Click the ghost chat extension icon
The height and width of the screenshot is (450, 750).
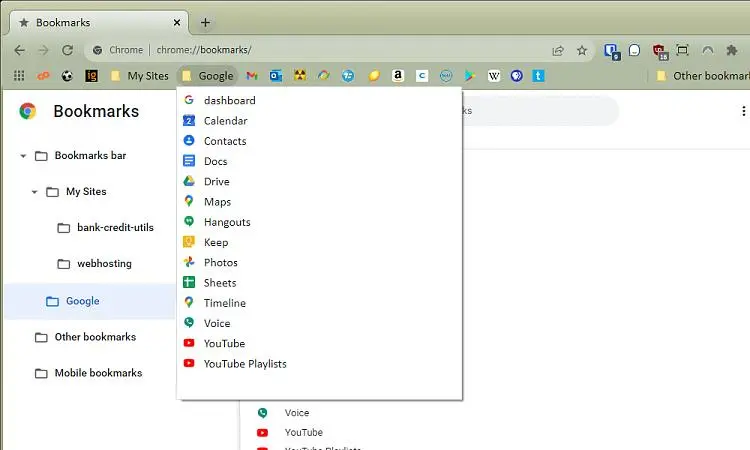[634, 50]
